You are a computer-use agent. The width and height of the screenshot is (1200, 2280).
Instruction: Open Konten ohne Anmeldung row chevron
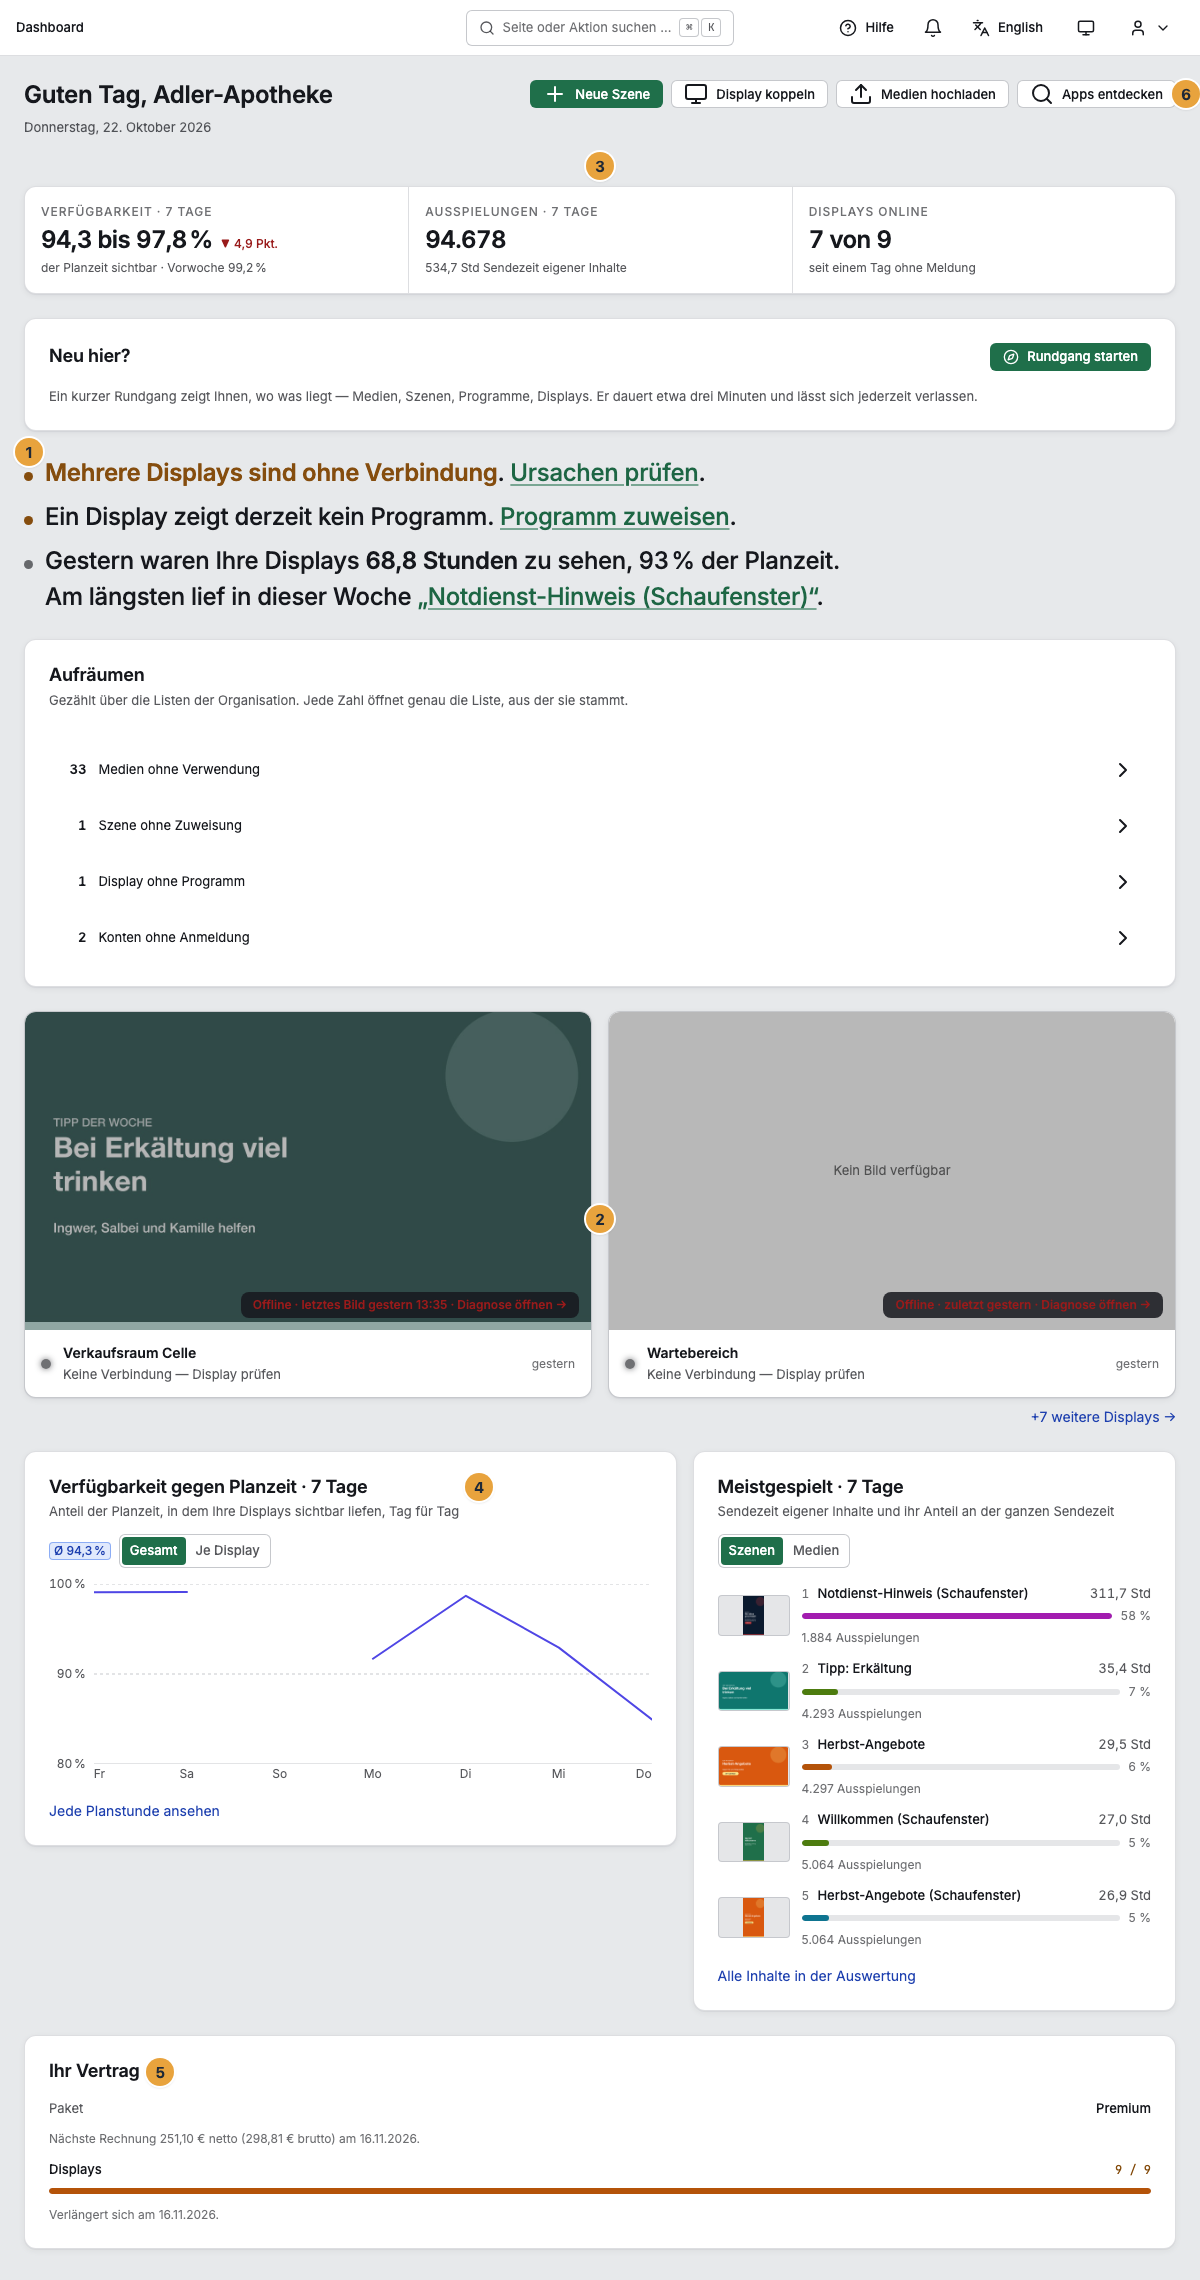coord(1122,938)
